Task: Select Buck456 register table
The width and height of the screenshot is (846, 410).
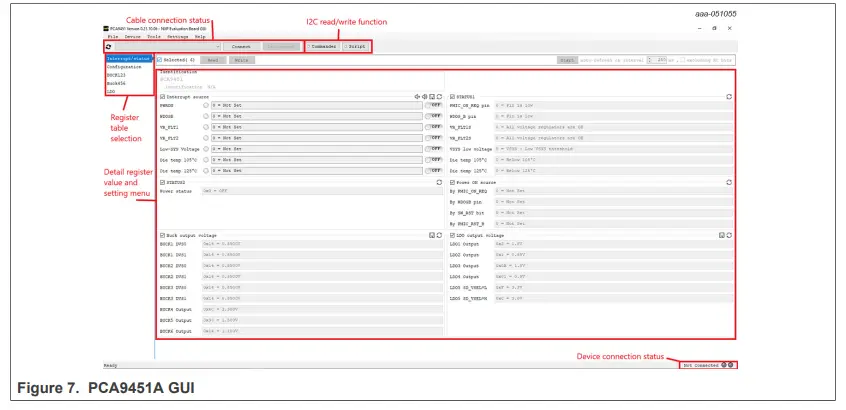Action: [116, 84]
